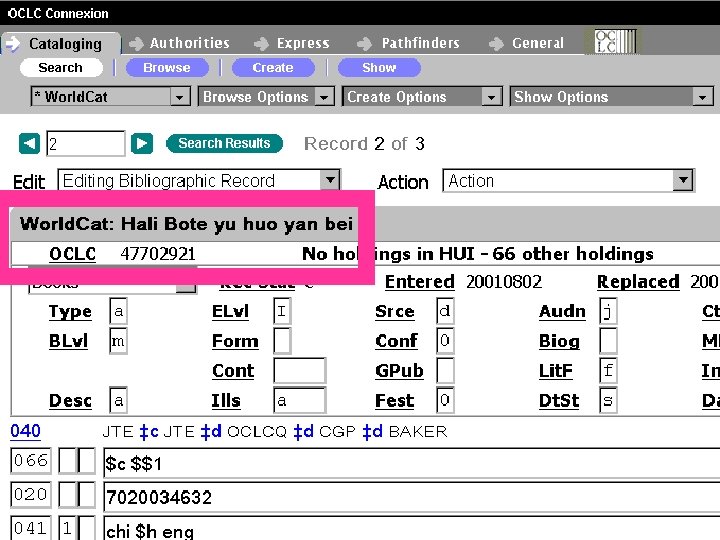The image size is (720, 540).
Task: Click the 020 tag box
Action: 31,495
